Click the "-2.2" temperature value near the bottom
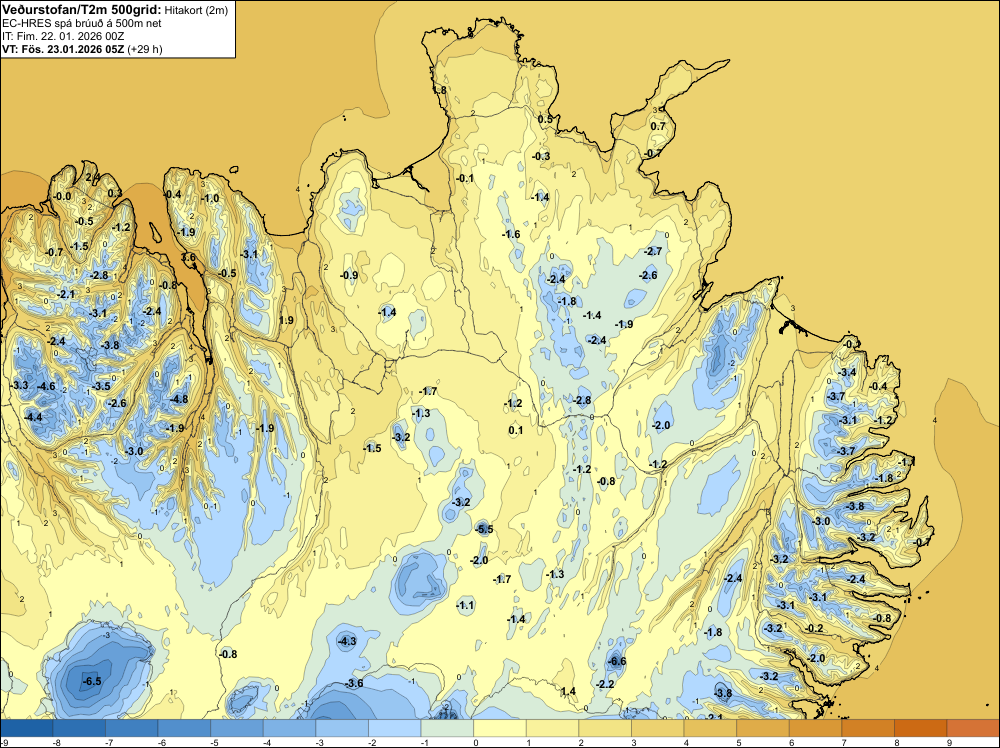 (605, 684)
